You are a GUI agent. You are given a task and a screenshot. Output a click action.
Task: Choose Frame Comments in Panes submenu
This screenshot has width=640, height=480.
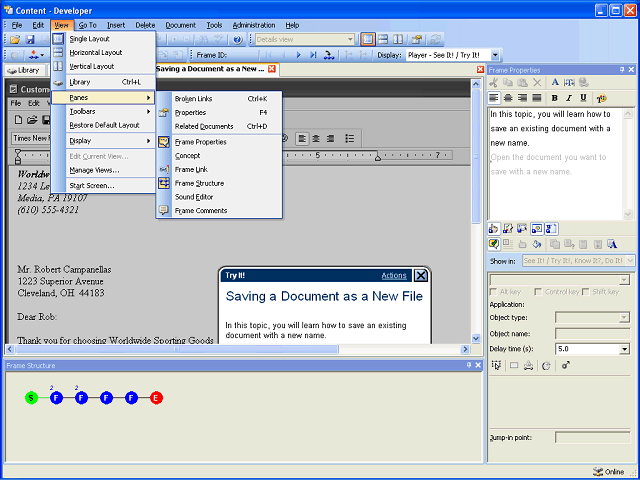[x=200, y=210]
